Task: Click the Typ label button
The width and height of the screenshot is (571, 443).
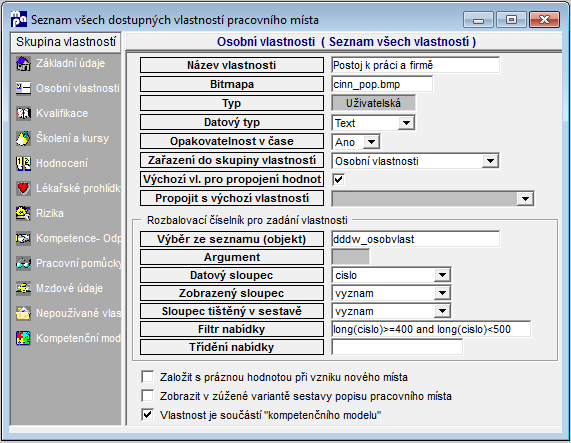Action: pyautogui.click(x=232, y=103)
